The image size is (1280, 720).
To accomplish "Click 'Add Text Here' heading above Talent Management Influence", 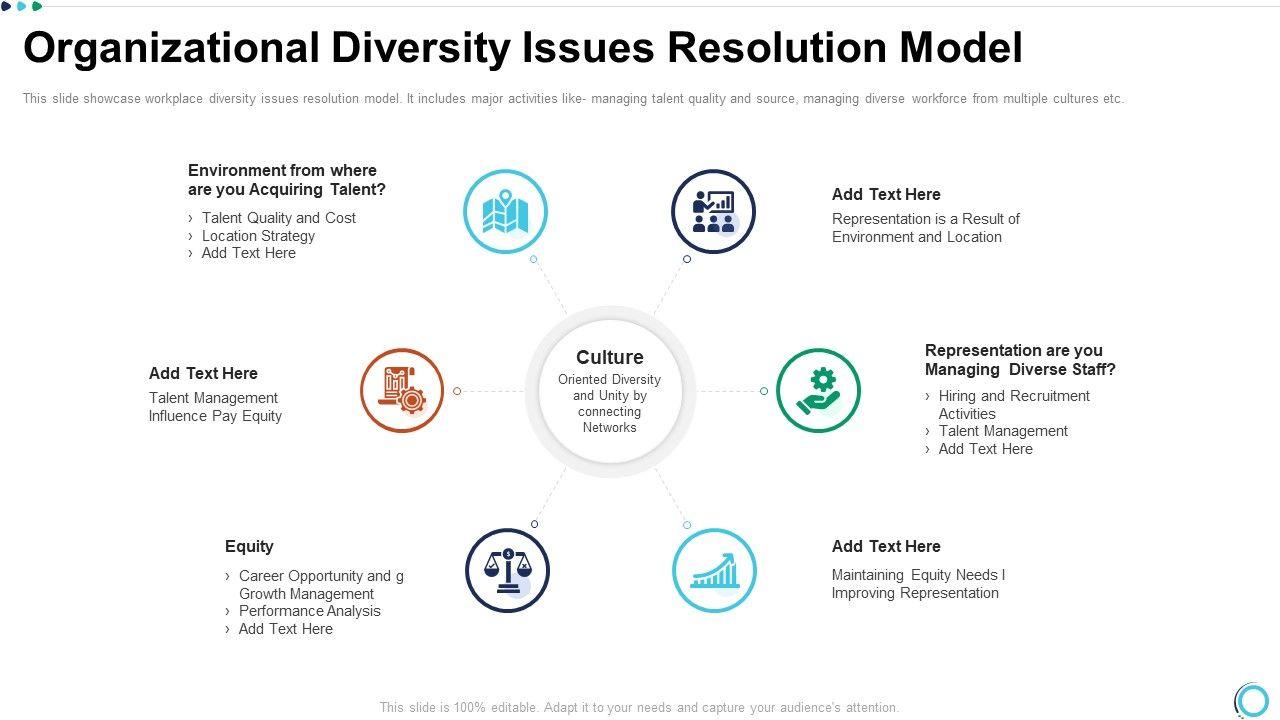I will 203,373.
